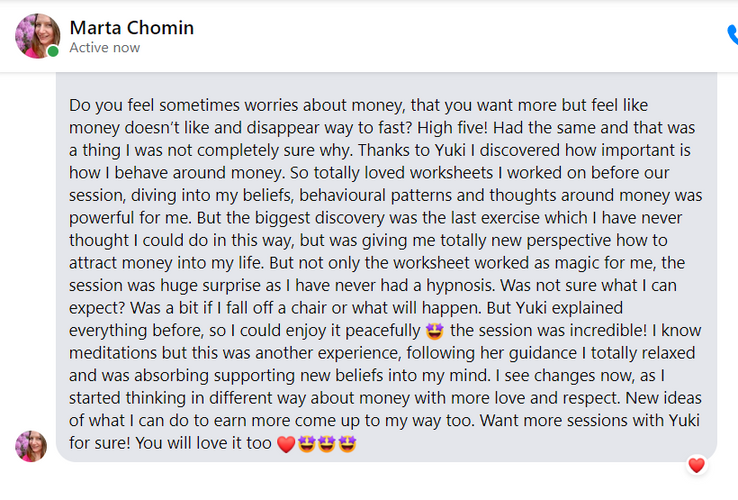Open the heart reaction badge on message
This screenshot has height=500, width=738.
click(x=697, y=465)
